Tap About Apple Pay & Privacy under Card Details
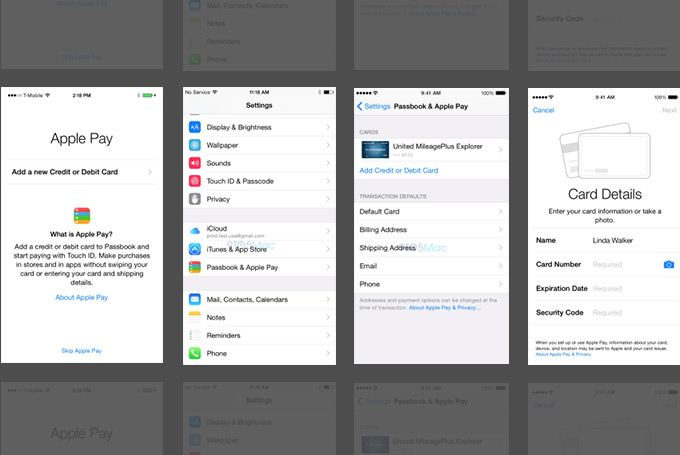This screenshot has width=680, height=455. (563, 354)
